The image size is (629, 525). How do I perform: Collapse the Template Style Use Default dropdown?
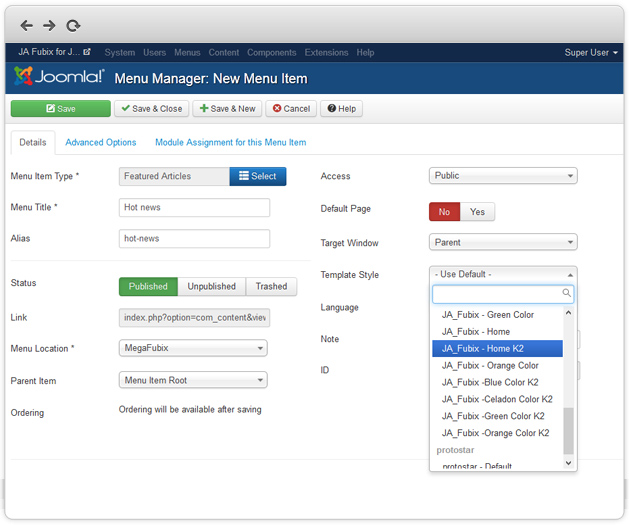point(503,274)
